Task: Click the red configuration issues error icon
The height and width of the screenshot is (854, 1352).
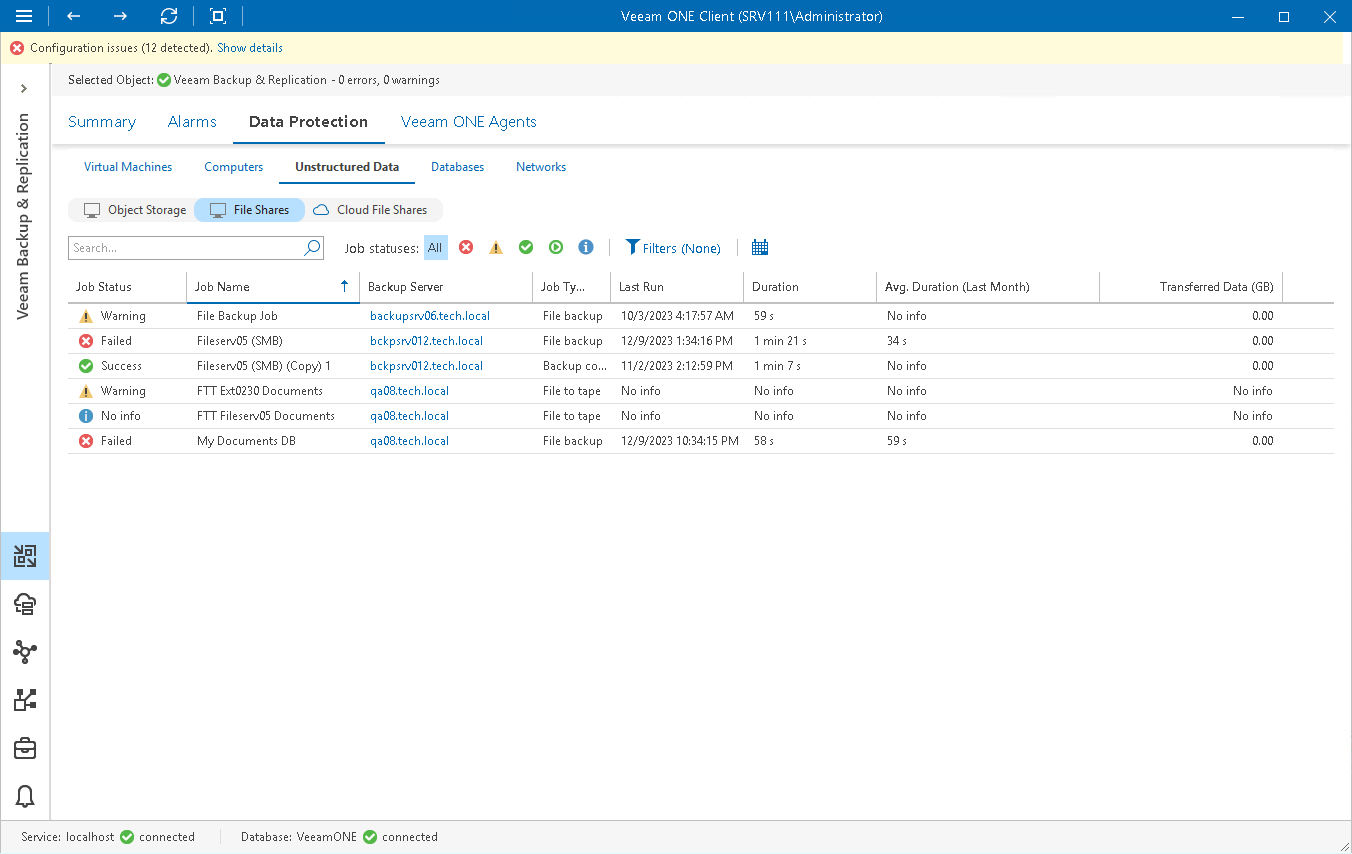Action: (17, 48)
